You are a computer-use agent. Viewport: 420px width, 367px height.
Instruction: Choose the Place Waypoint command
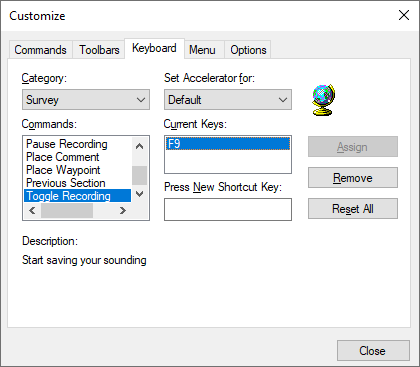[x=63, y=170]
